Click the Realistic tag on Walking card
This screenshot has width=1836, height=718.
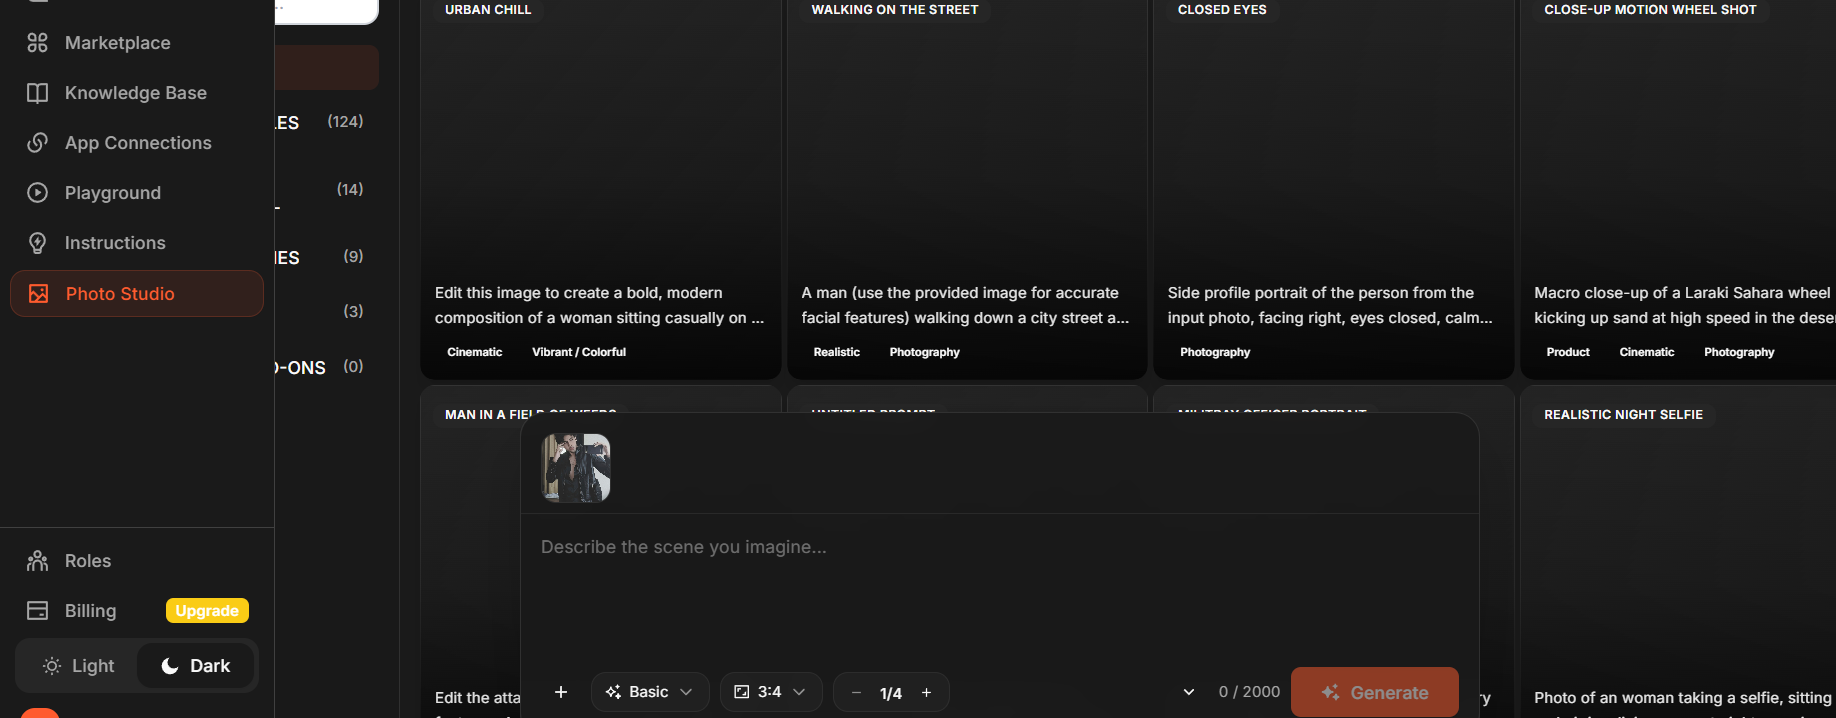837,352
